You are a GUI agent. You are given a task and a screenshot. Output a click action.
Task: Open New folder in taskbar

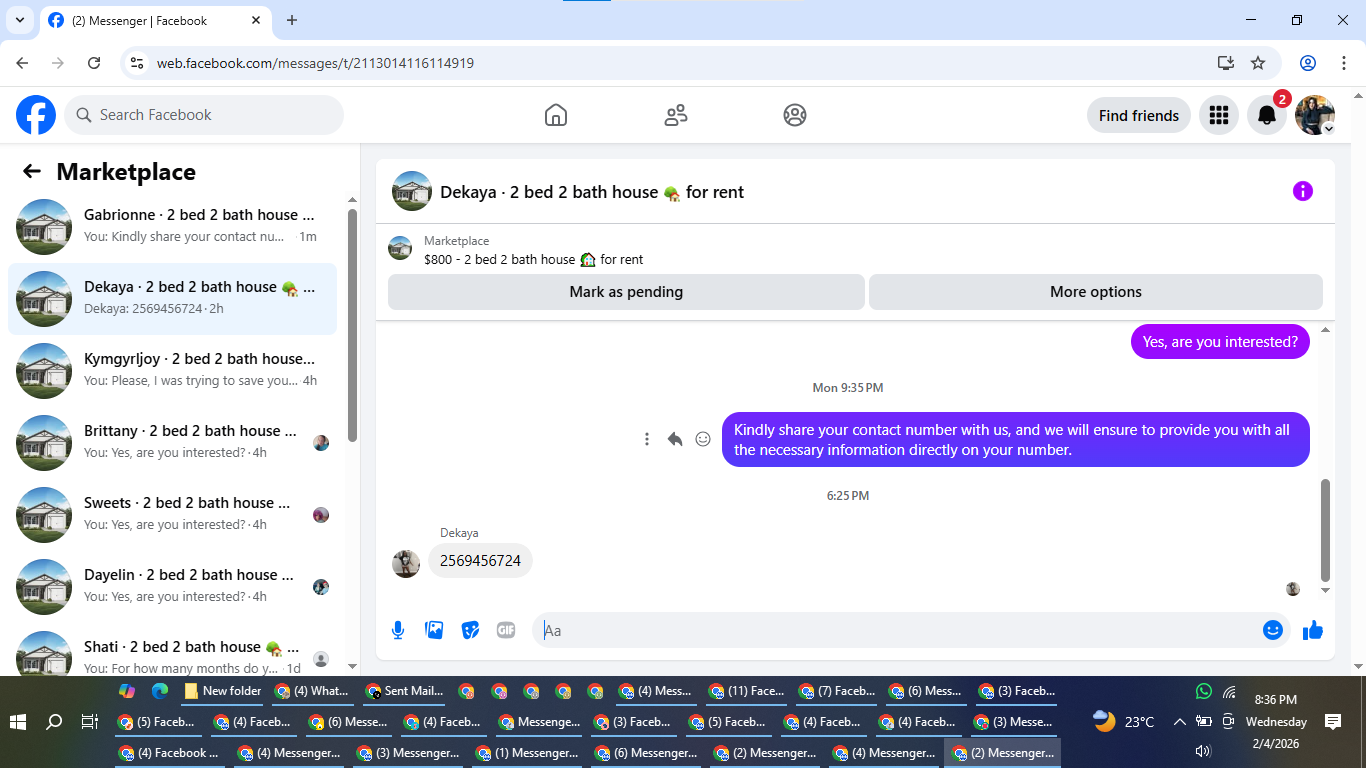click(x=223, y=691)
